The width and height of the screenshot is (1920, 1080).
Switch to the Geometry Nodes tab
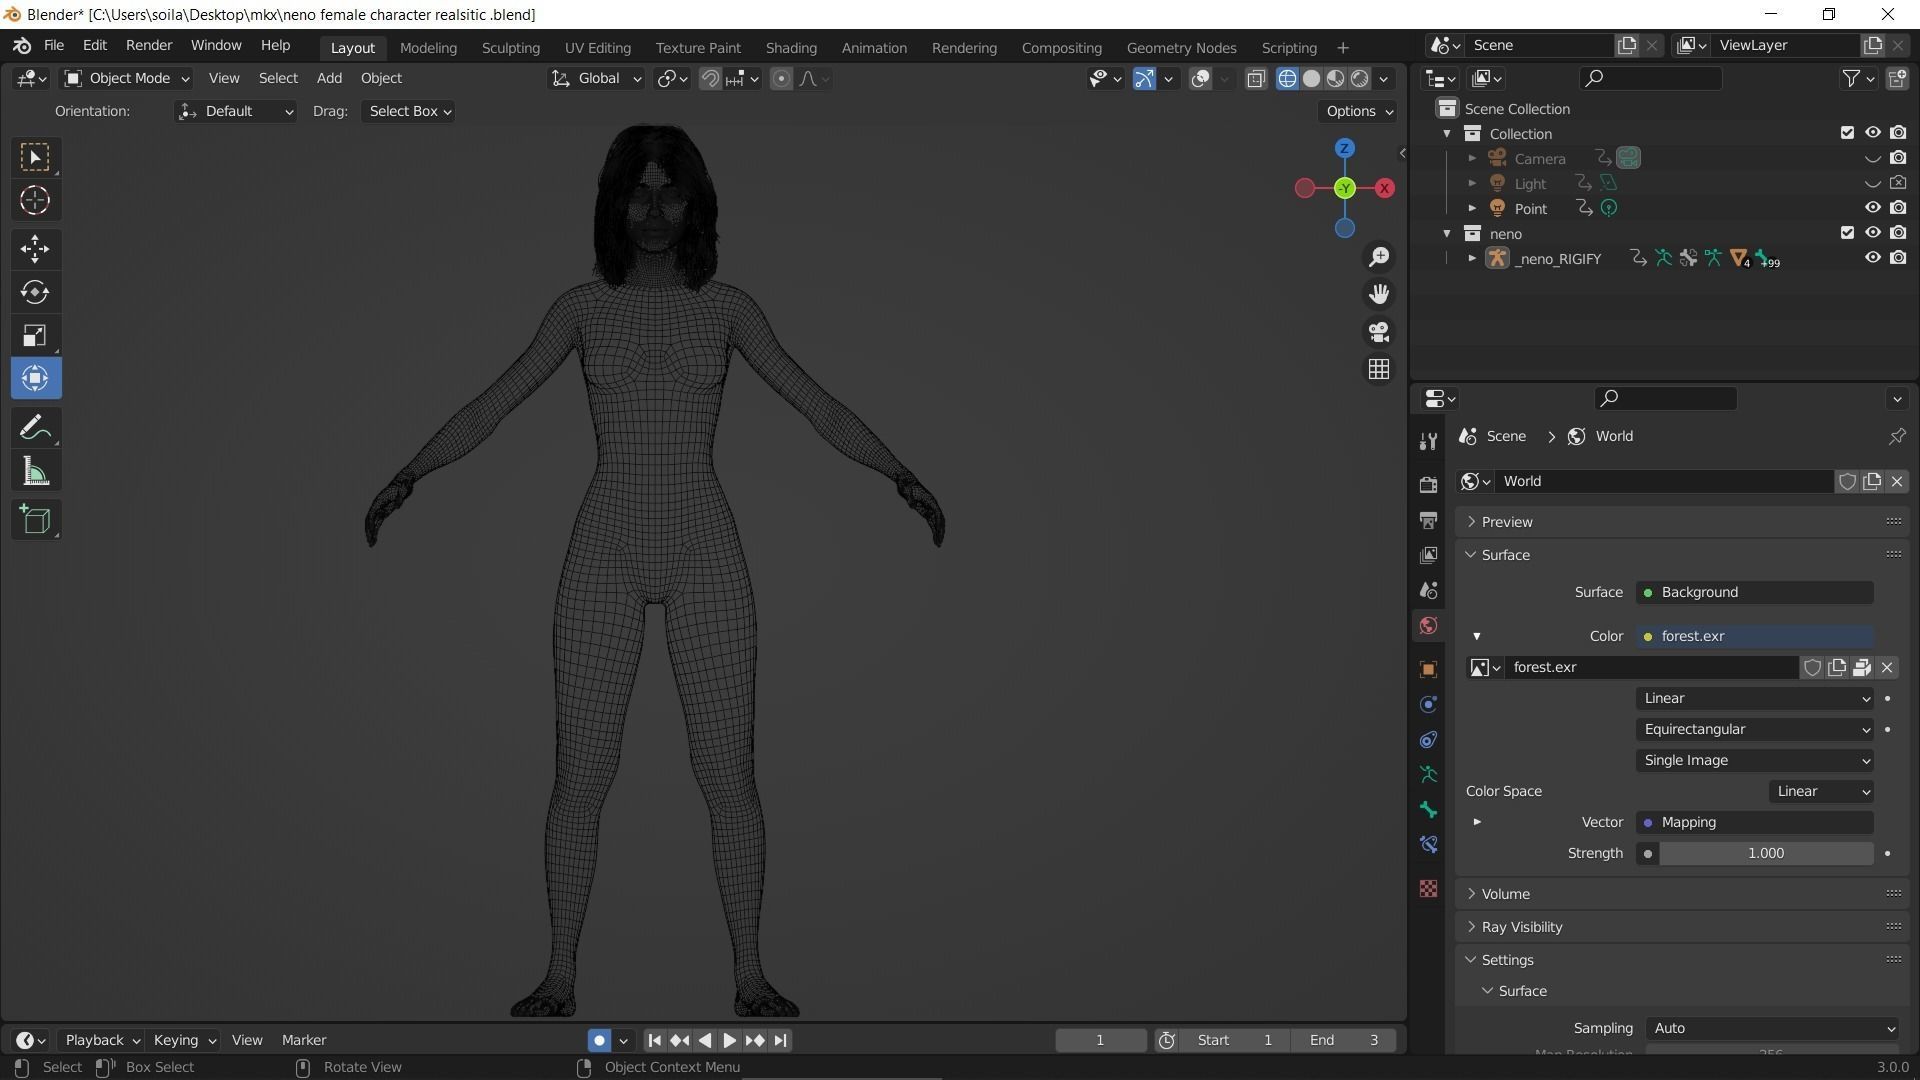point(1181,48)
